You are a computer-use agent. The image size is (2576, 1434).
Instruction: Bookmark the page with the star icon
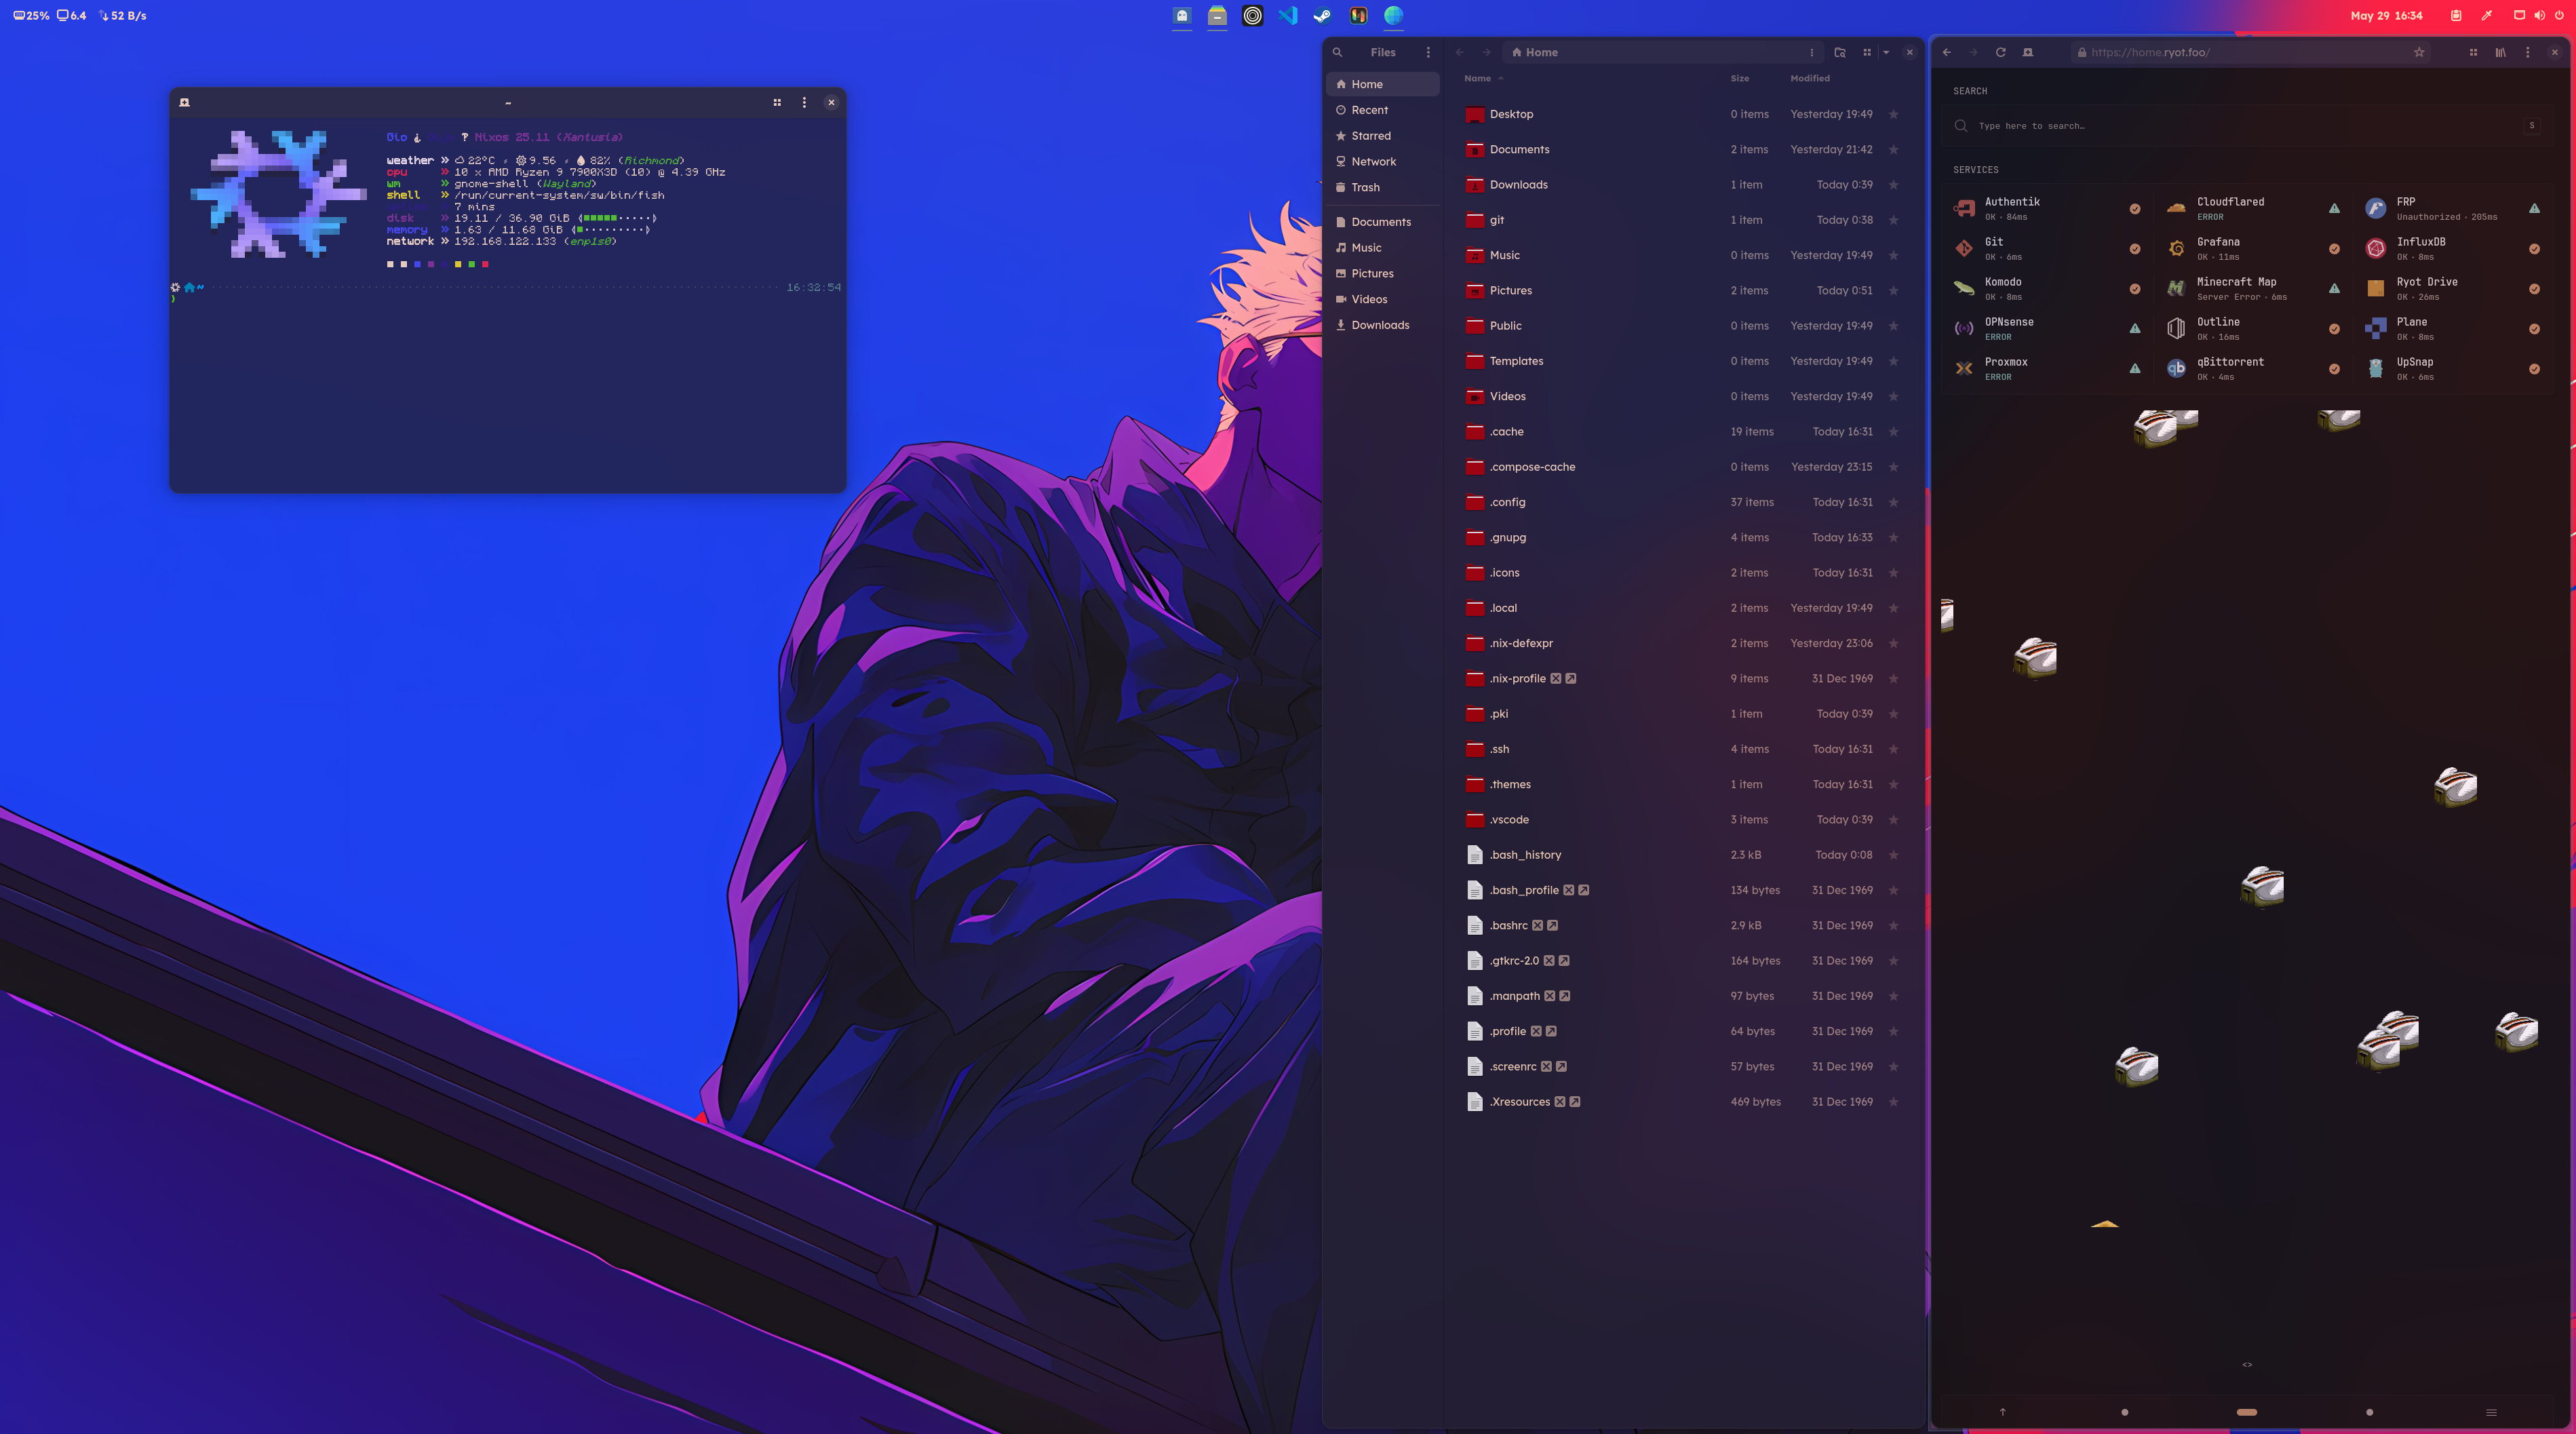tap(2419, 52)
